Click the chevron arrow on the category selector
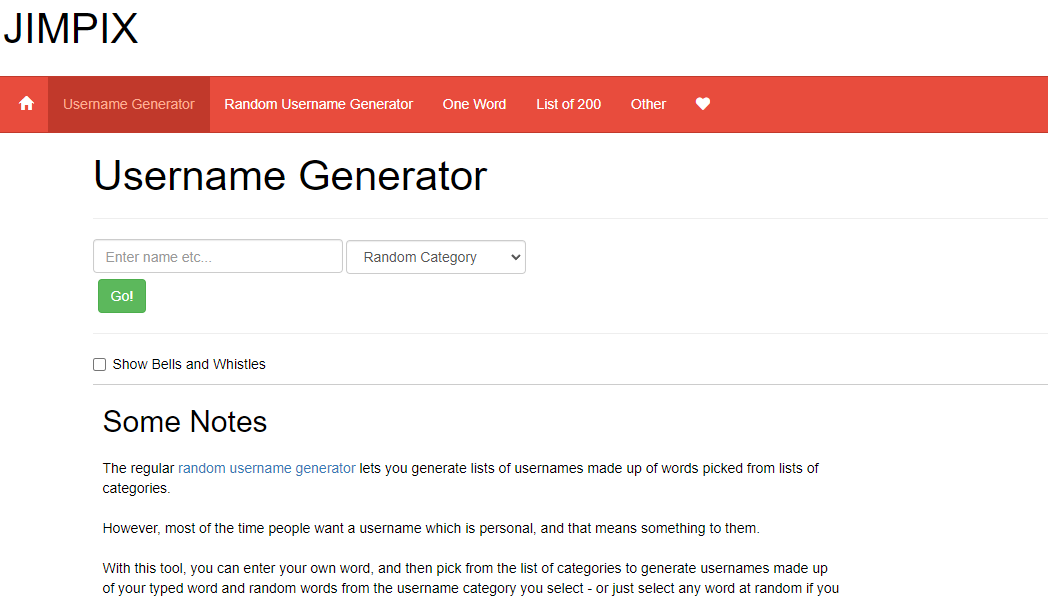Screen dimensions: 1048x596 point(515,257)
